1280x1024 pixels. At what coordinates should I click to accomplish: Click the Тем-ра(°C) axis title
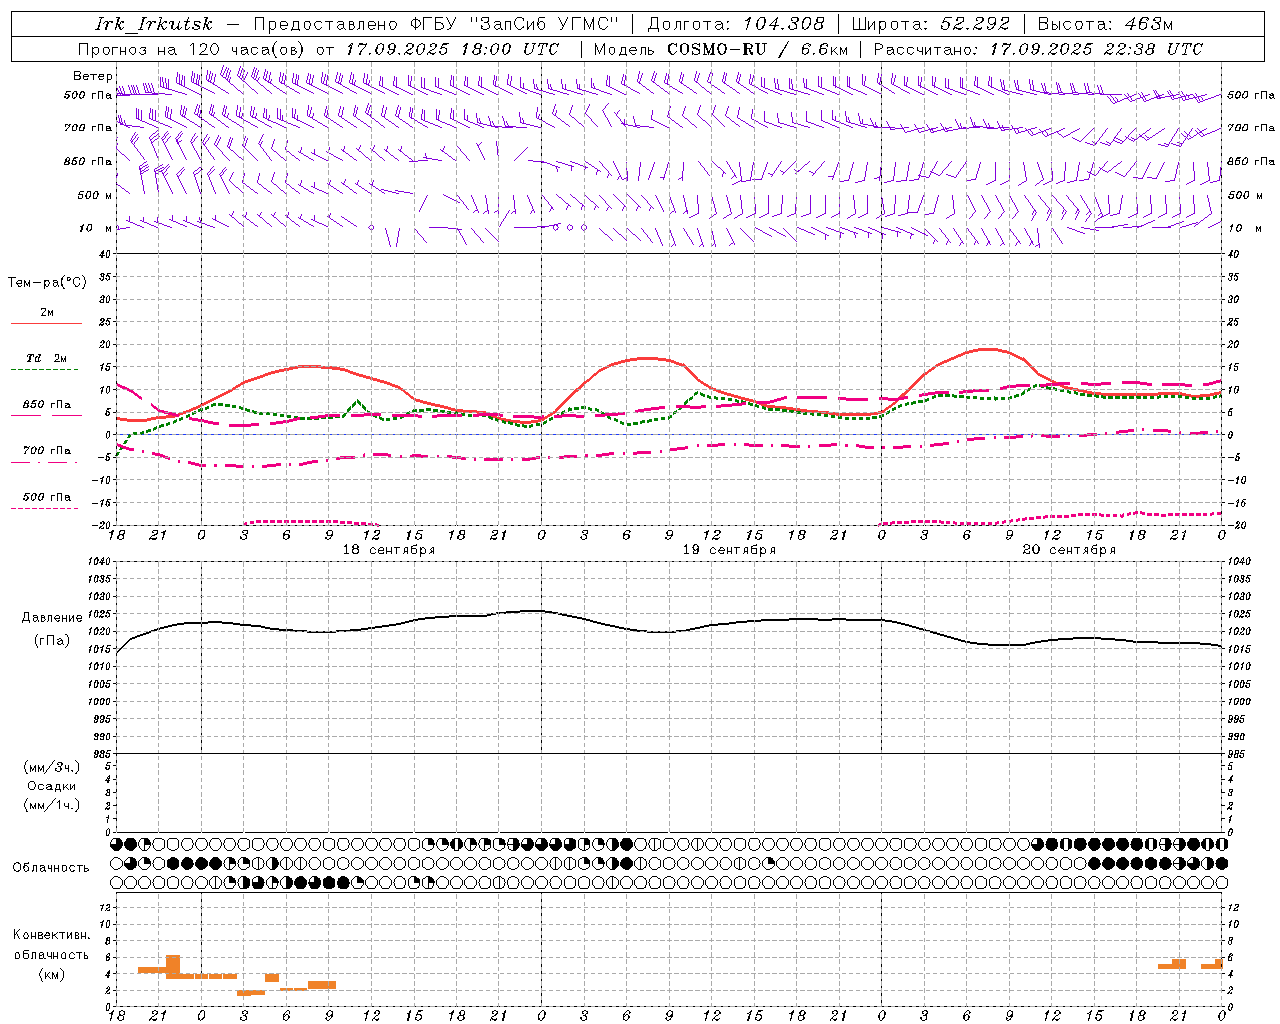47,282
